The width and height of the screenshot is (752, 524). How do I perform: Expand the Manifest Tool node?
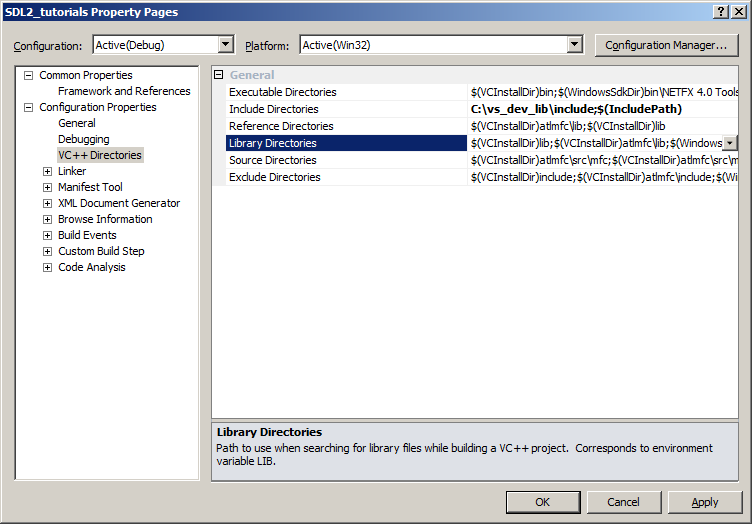click(47, 187)
